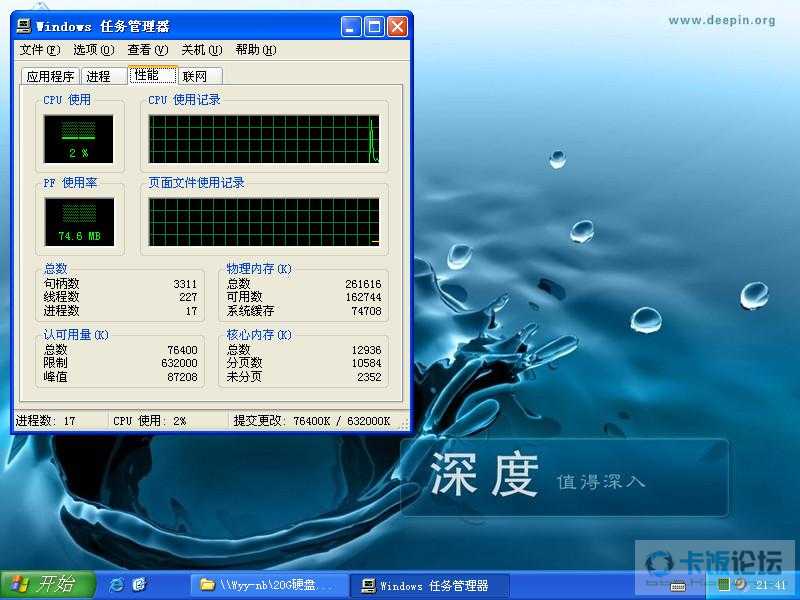The height and width of the screenshot is (600, 800).
Task: Click the 句柄数 label
Action: 62,284
